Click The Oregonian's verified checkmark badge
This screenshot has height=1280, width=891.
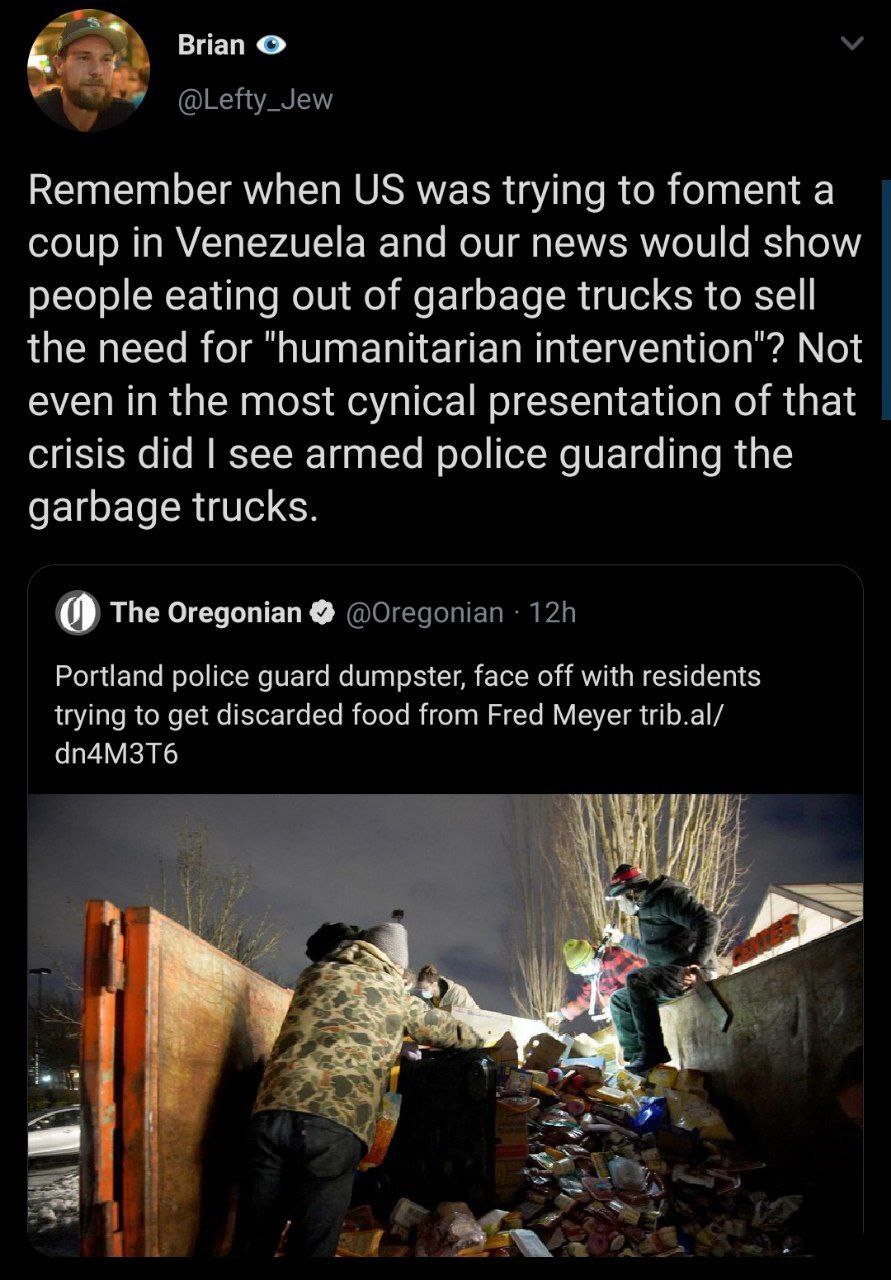click(x=322, y=612)
